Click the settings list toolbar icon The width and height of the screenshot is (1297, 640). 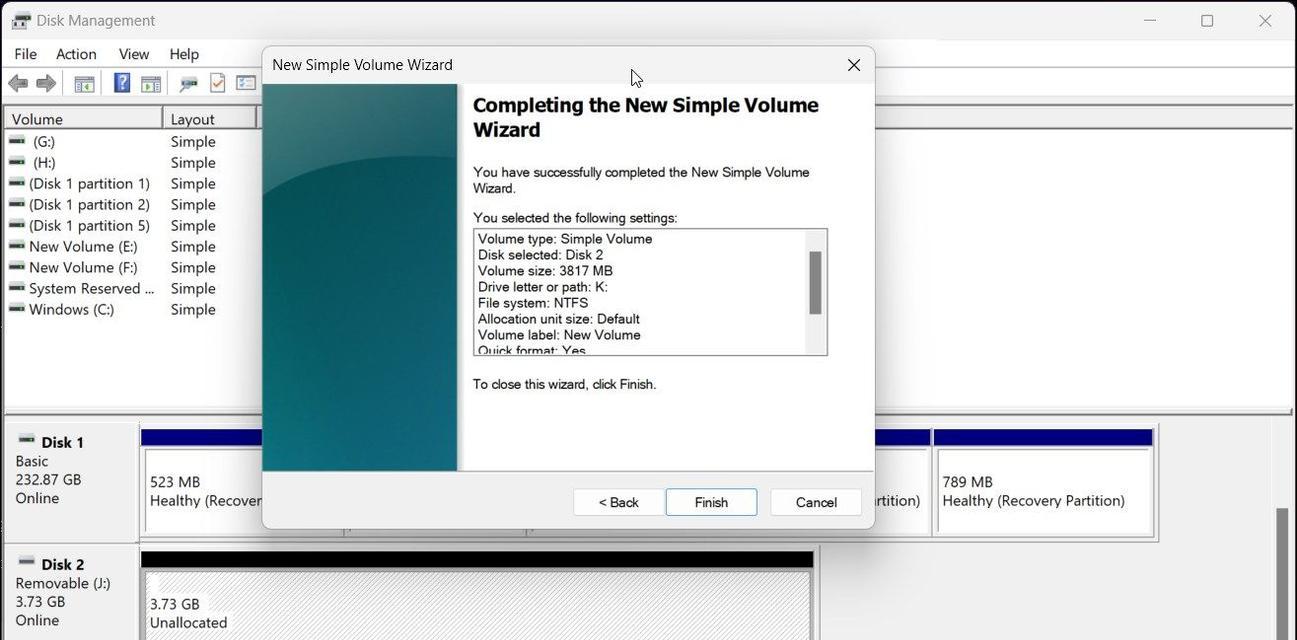(245, 84)
